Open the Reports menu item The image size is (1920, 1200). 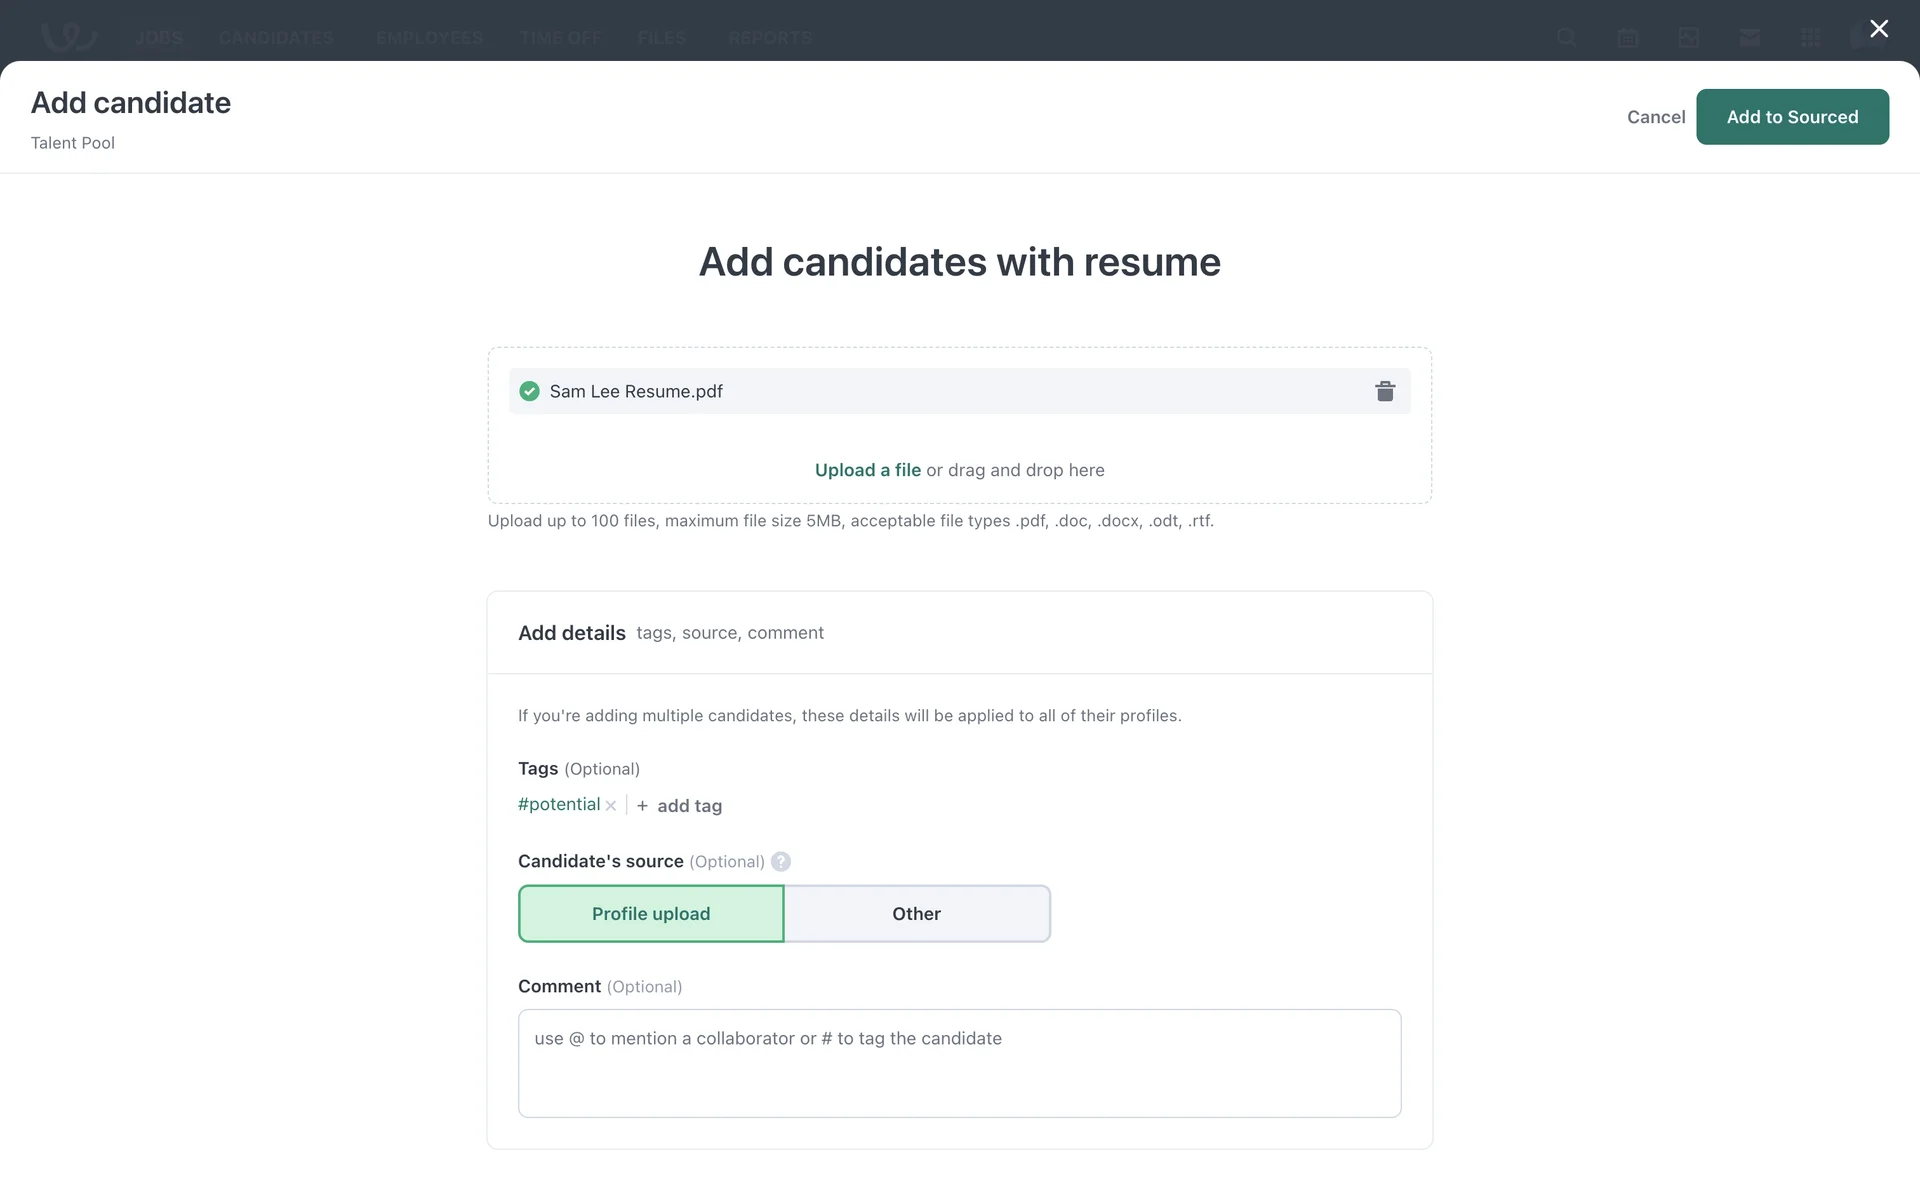pyautogui.click(x=769, y=38)
